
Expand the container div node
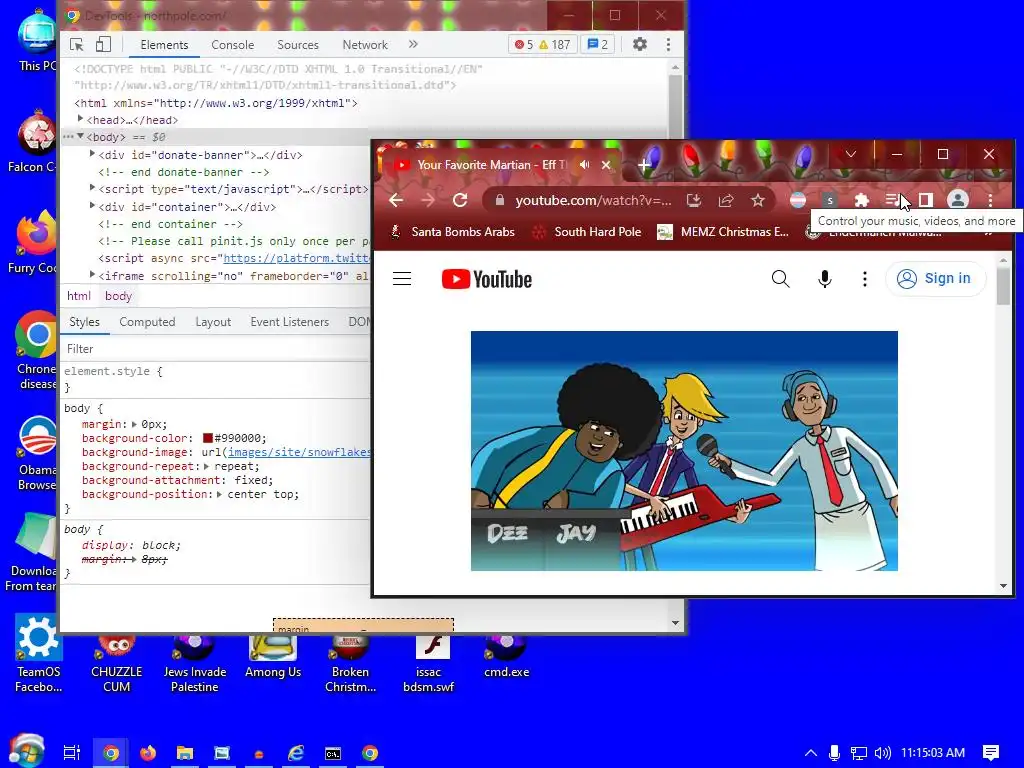(92, 206)
